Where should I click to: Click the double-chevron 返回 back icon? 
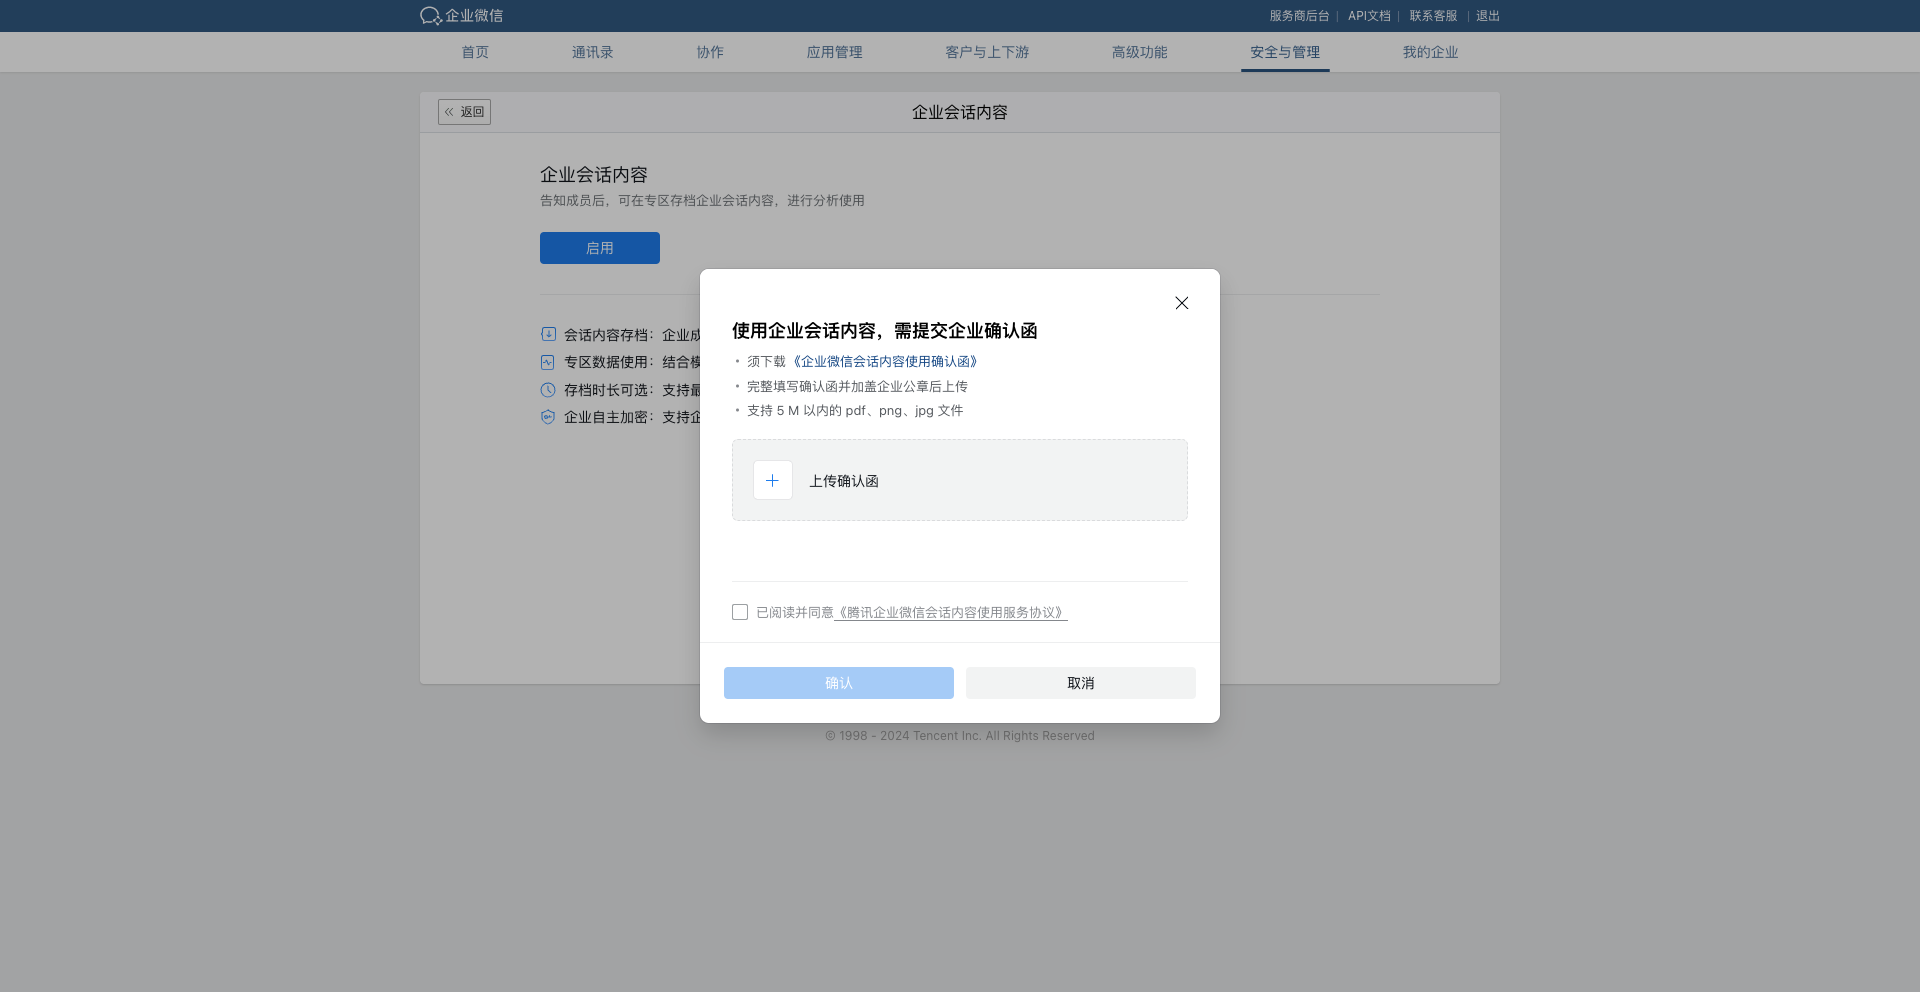pyautogui.click(x=450, y=111)
